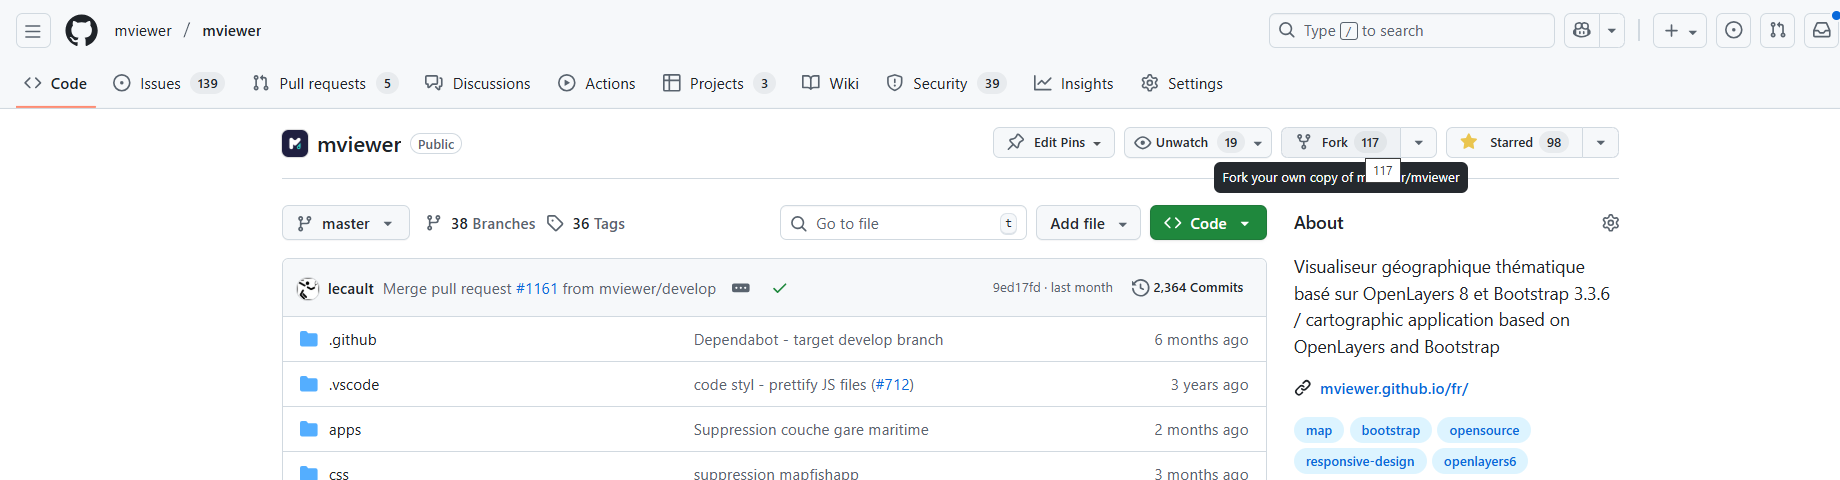This screenshot has width=1840, height=480.
Task: Open the master branch selector
Action: (x=346, y=223)
